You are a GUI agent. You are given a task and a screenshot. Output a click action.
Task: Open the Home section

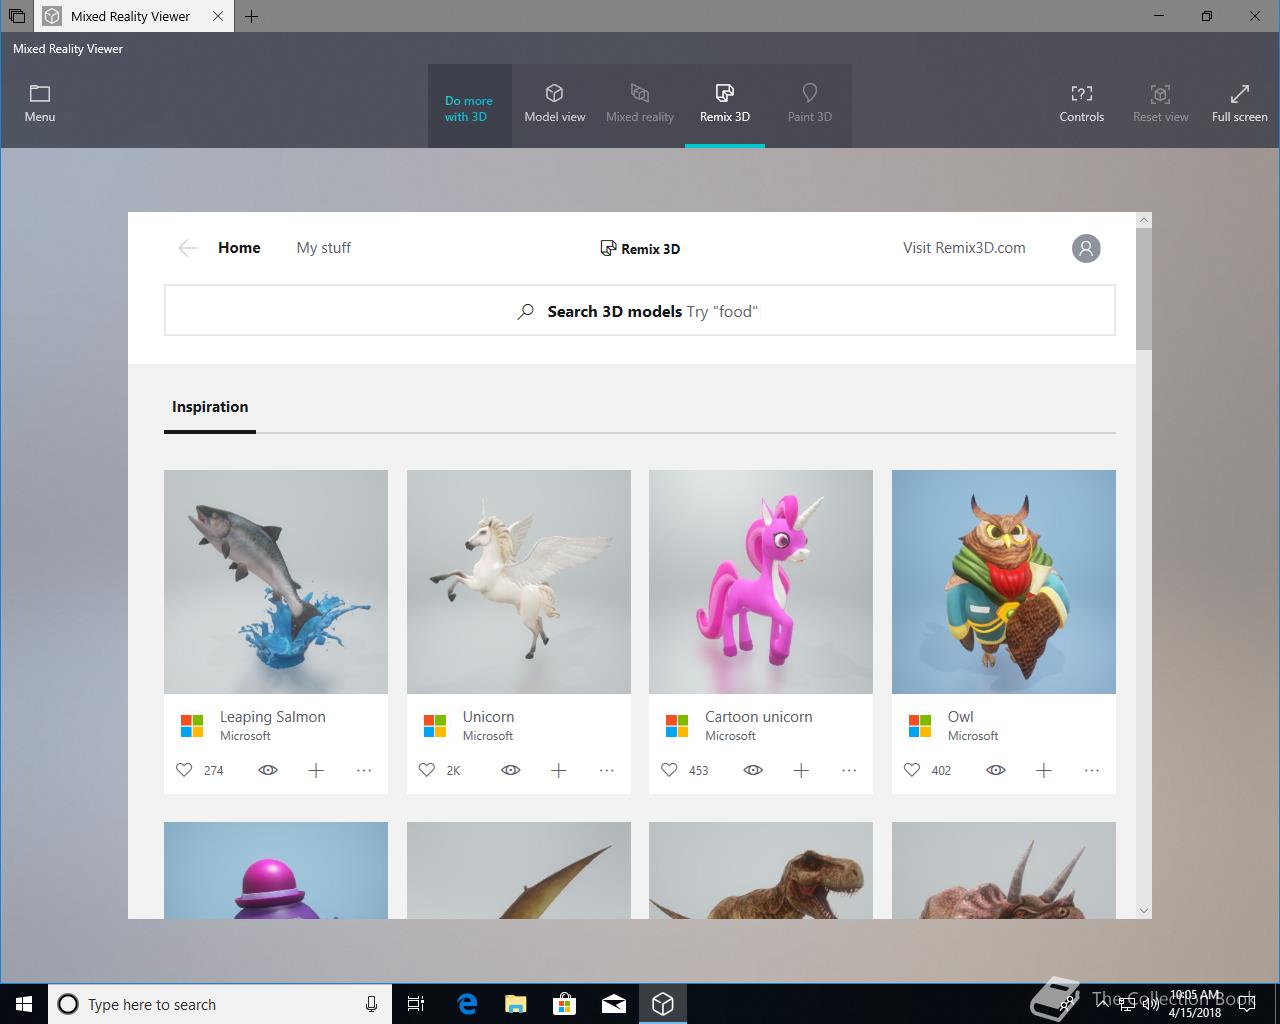point(239,248)
